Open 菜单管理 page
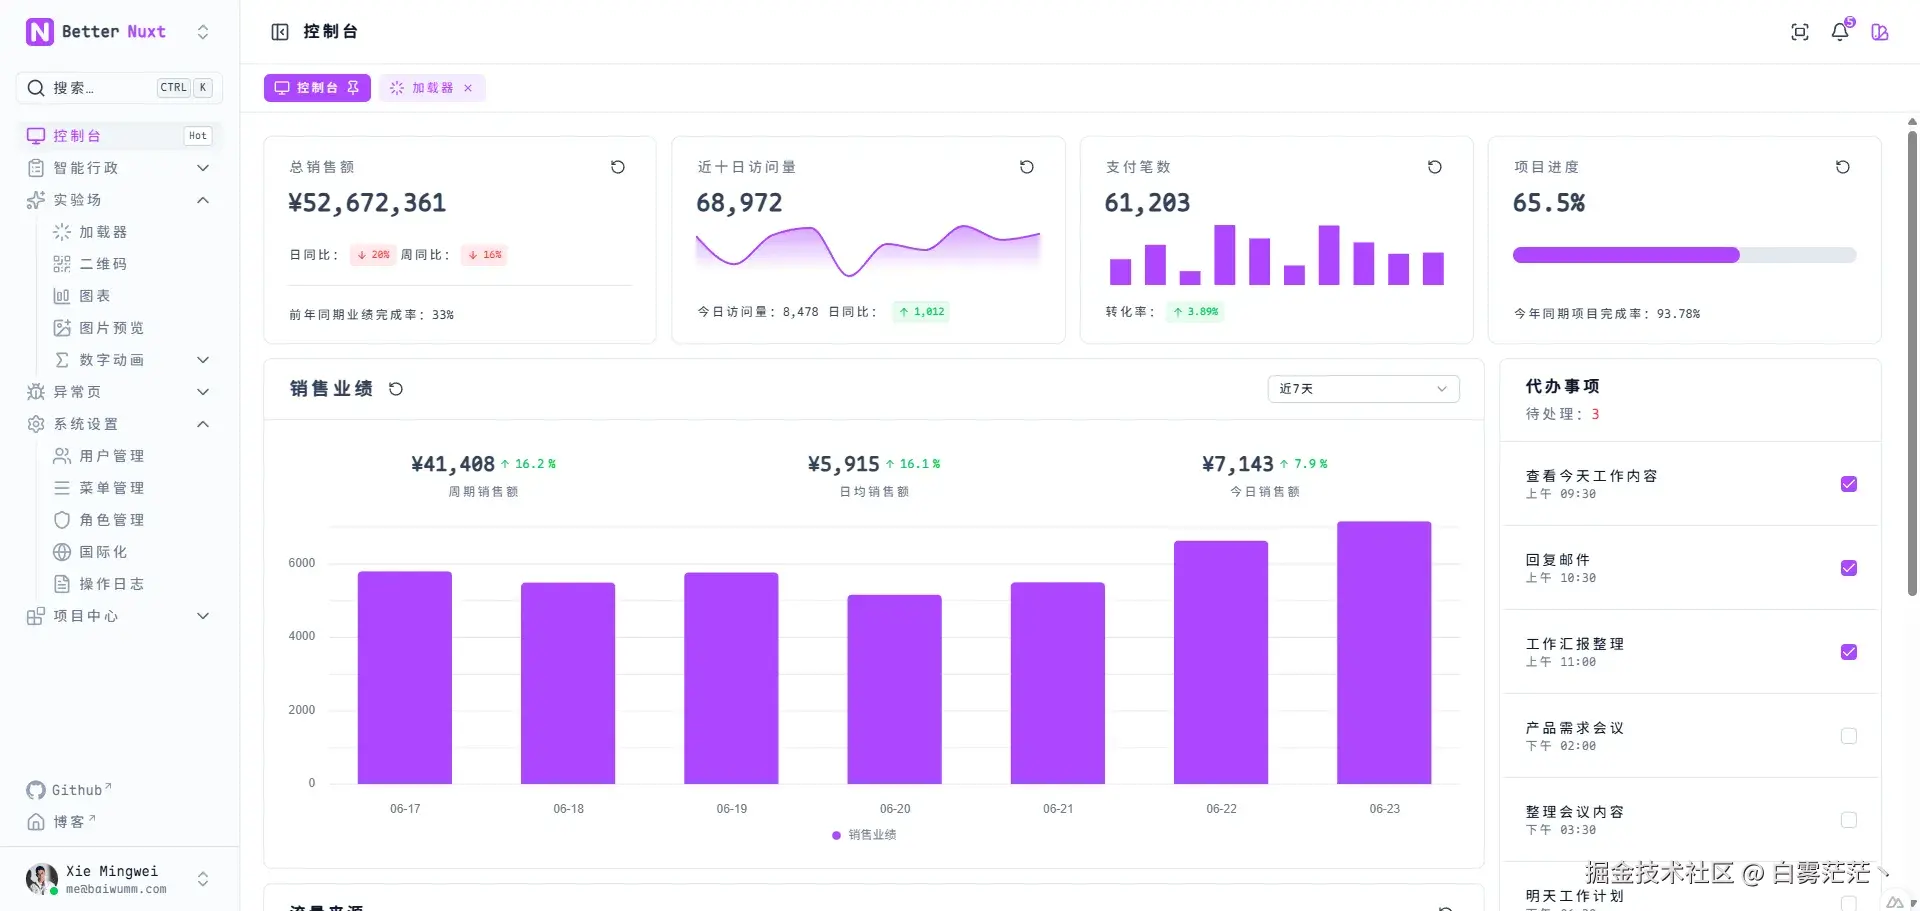The image size is (1920, 911). click(x=131, y=488)
